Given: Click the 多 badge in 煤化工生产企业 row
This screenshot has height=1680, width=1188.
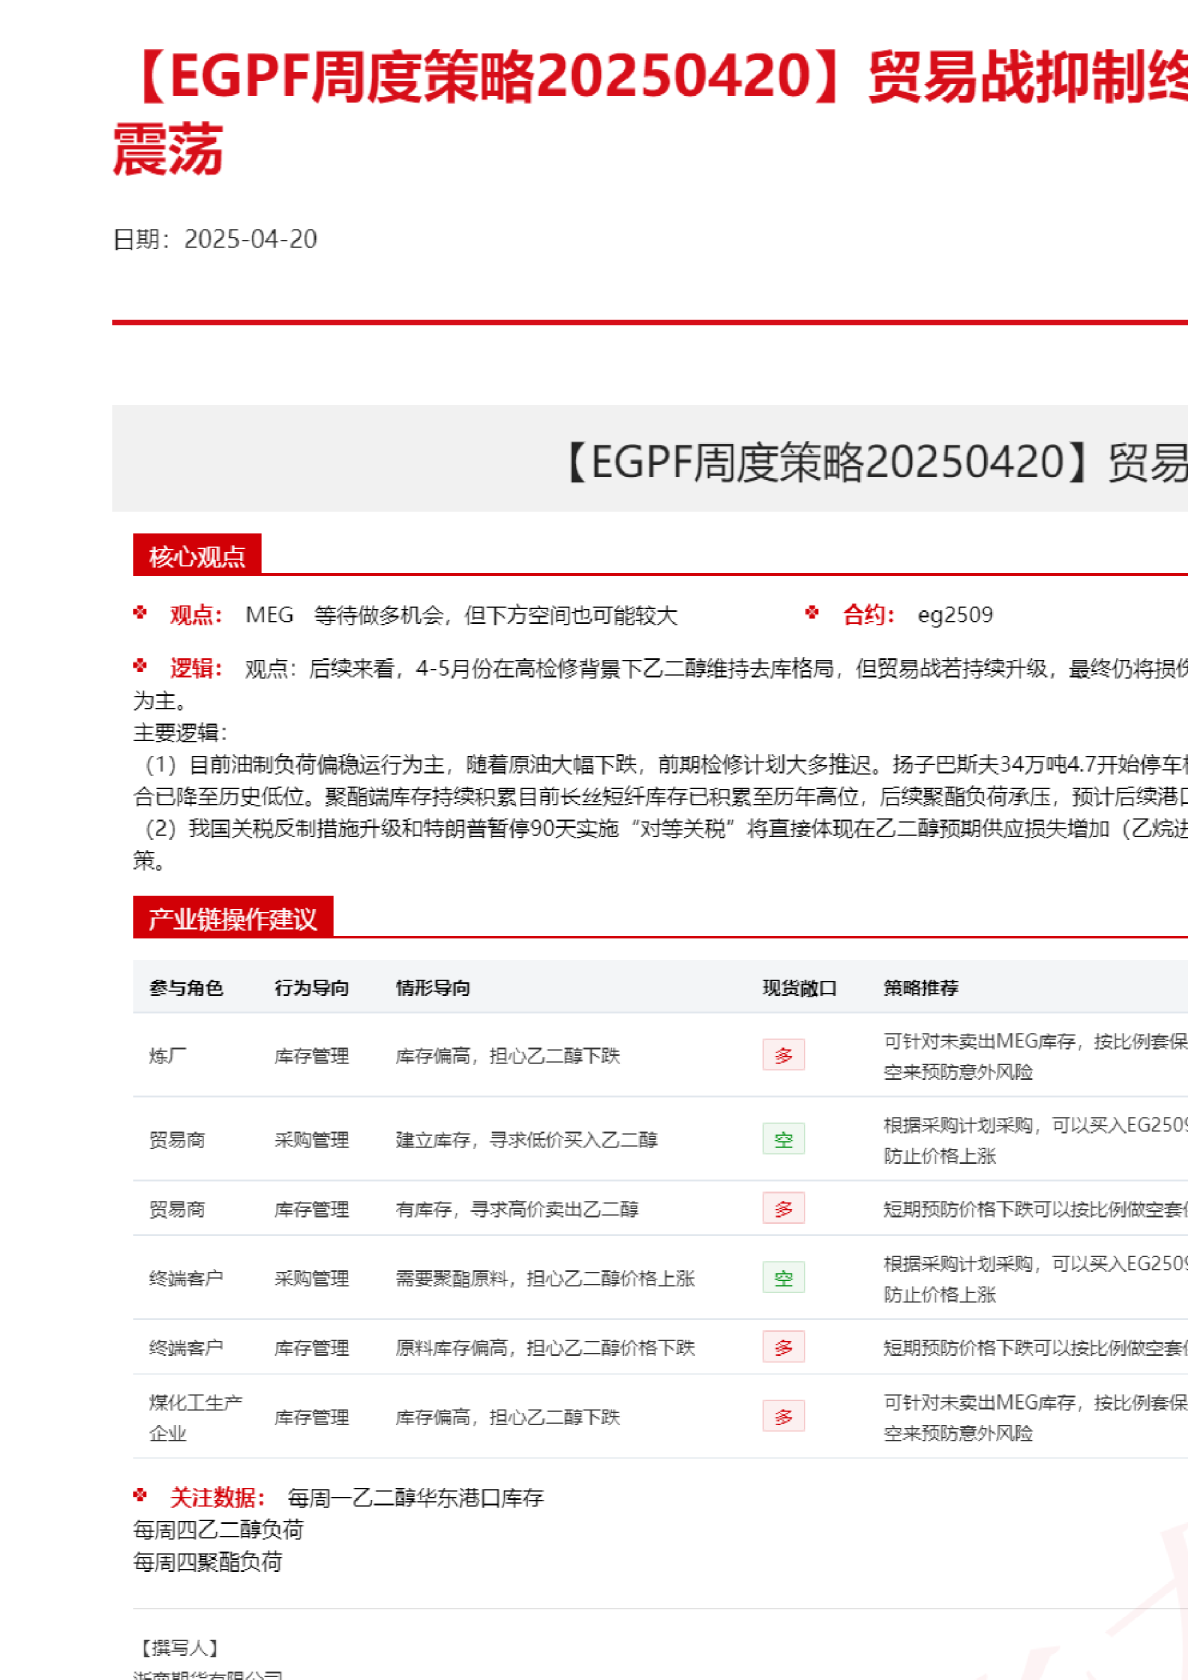Looking at the screenshot, I should coord(783,1416).
